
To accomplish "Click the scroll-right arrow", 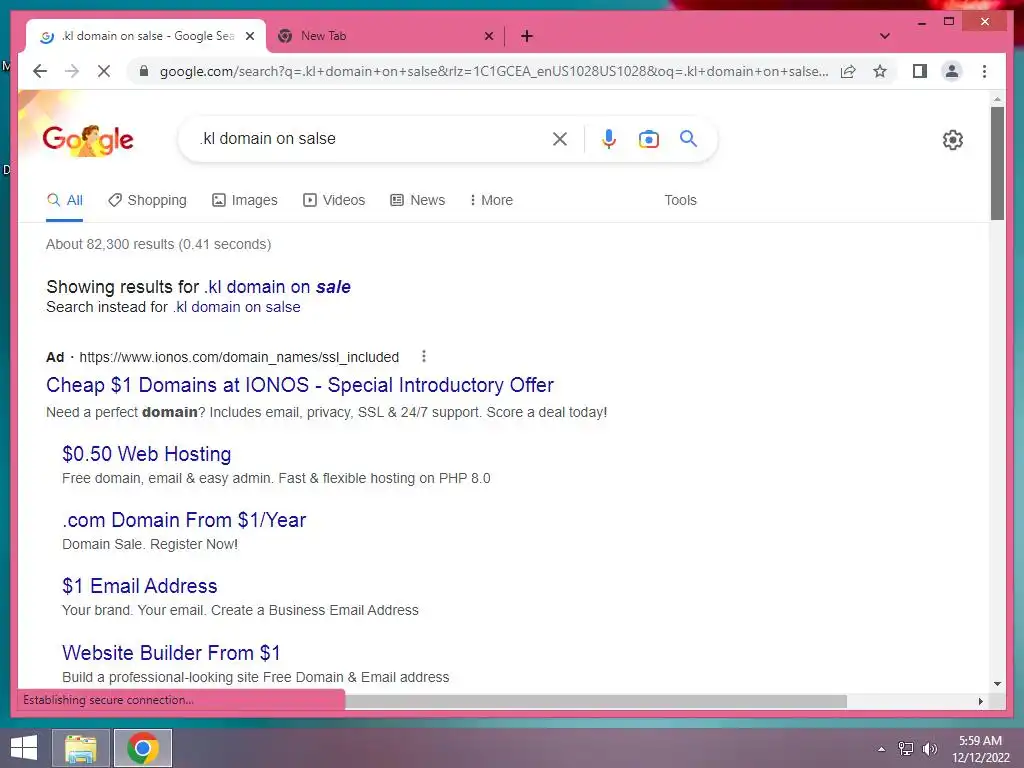I will tap(980, 701).
